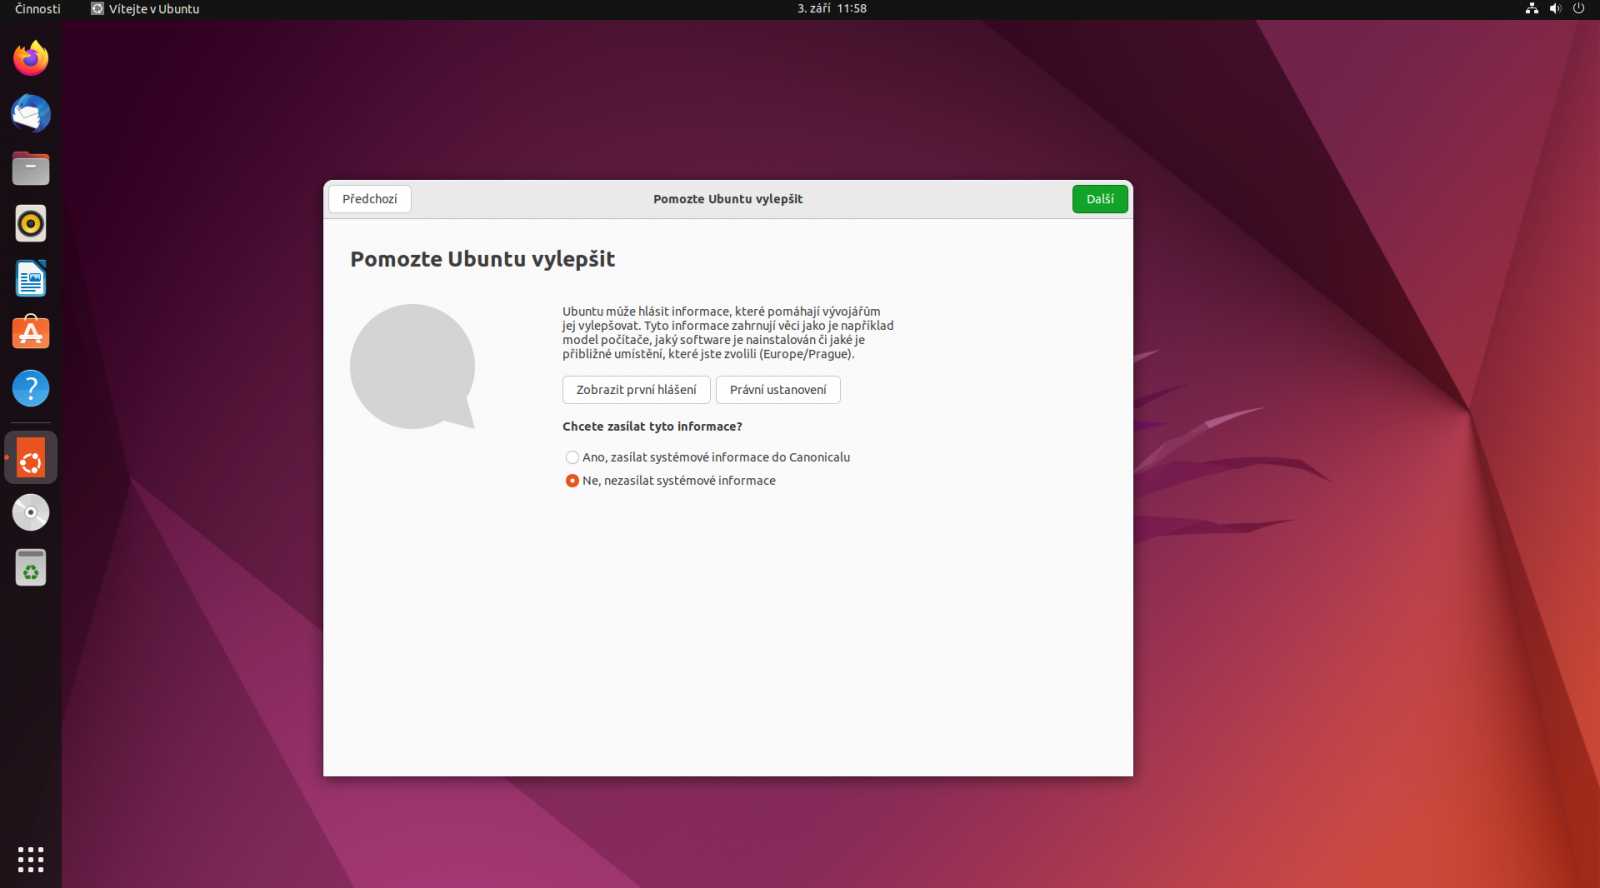The image size is (1600, 888).
Task: Click Zobrazit první hlášení button
Action: [636, 390]
